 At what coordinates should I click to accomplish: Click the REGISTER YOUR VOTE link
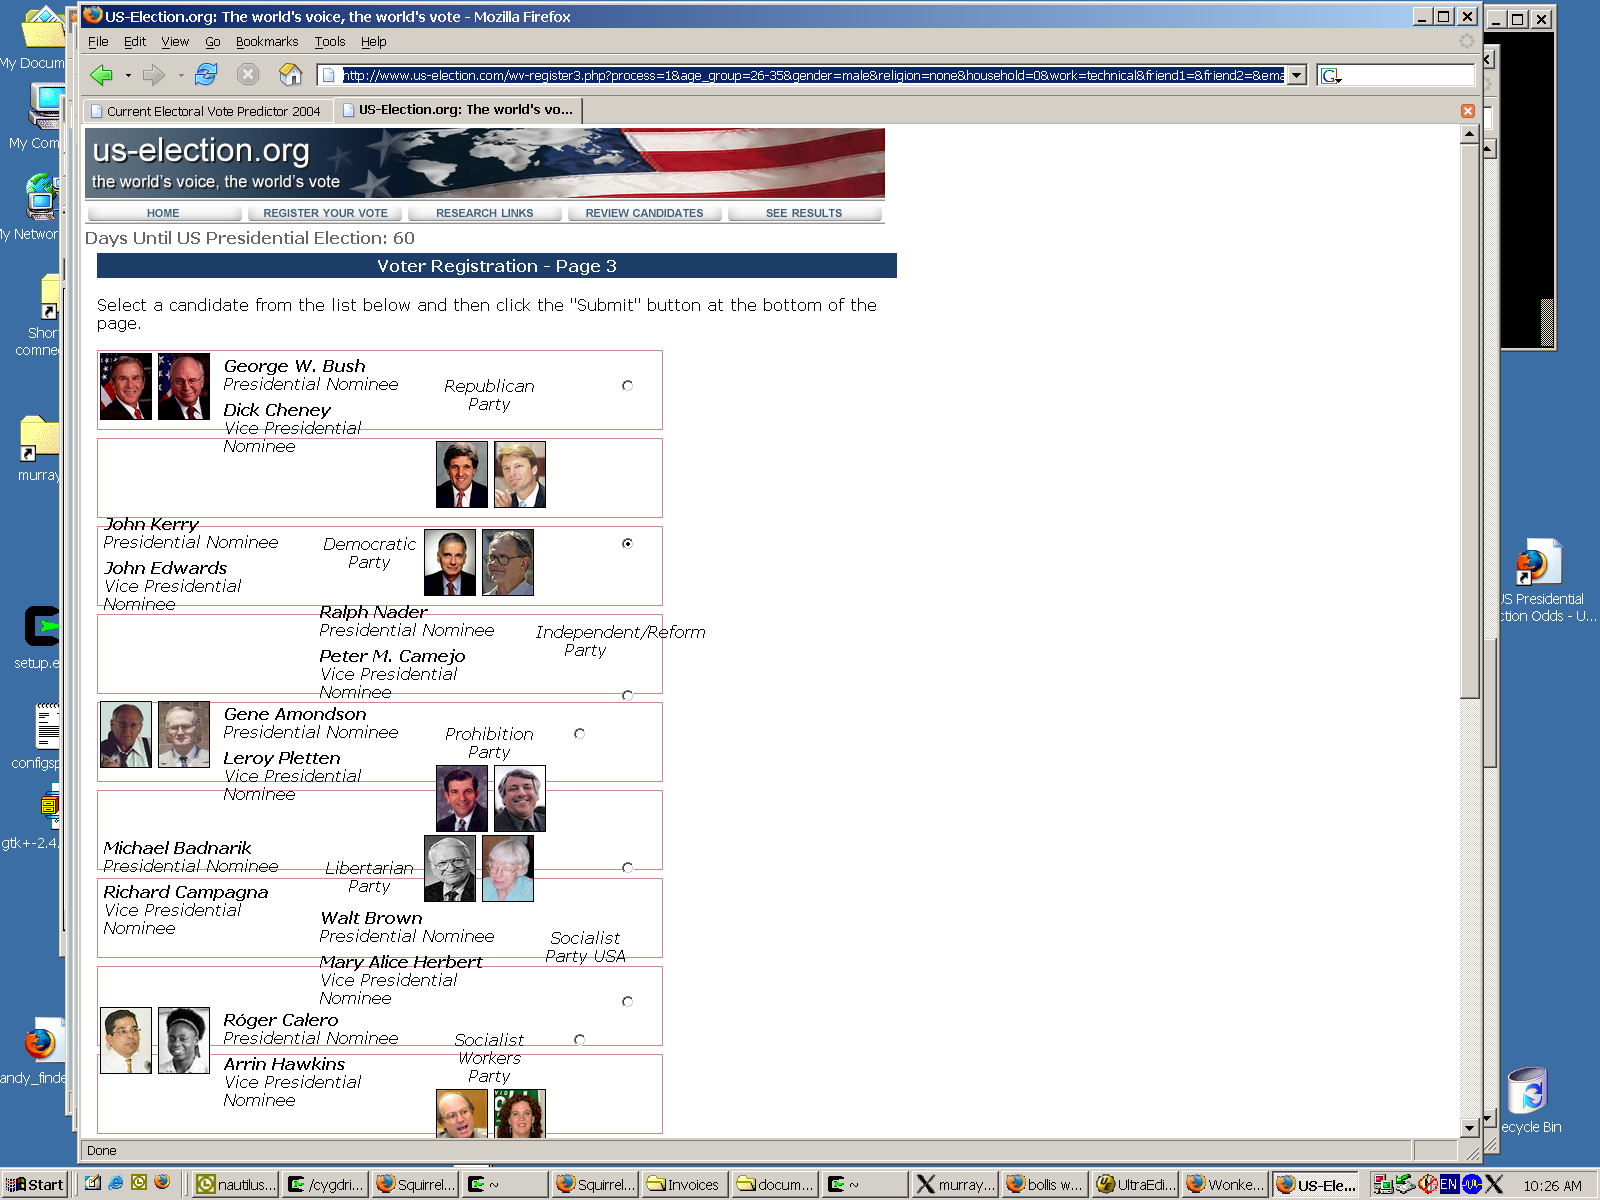pos(325,213)
